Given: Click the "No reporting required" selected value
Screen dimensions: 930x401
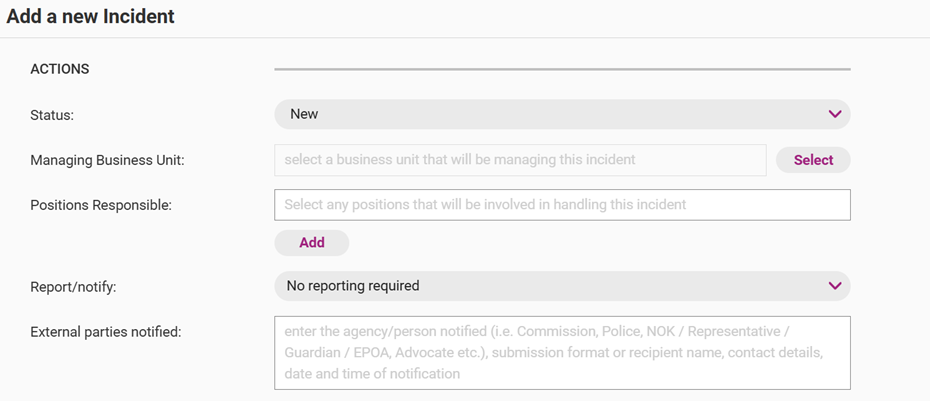Looking at the screenshot, I should [352, 286].
